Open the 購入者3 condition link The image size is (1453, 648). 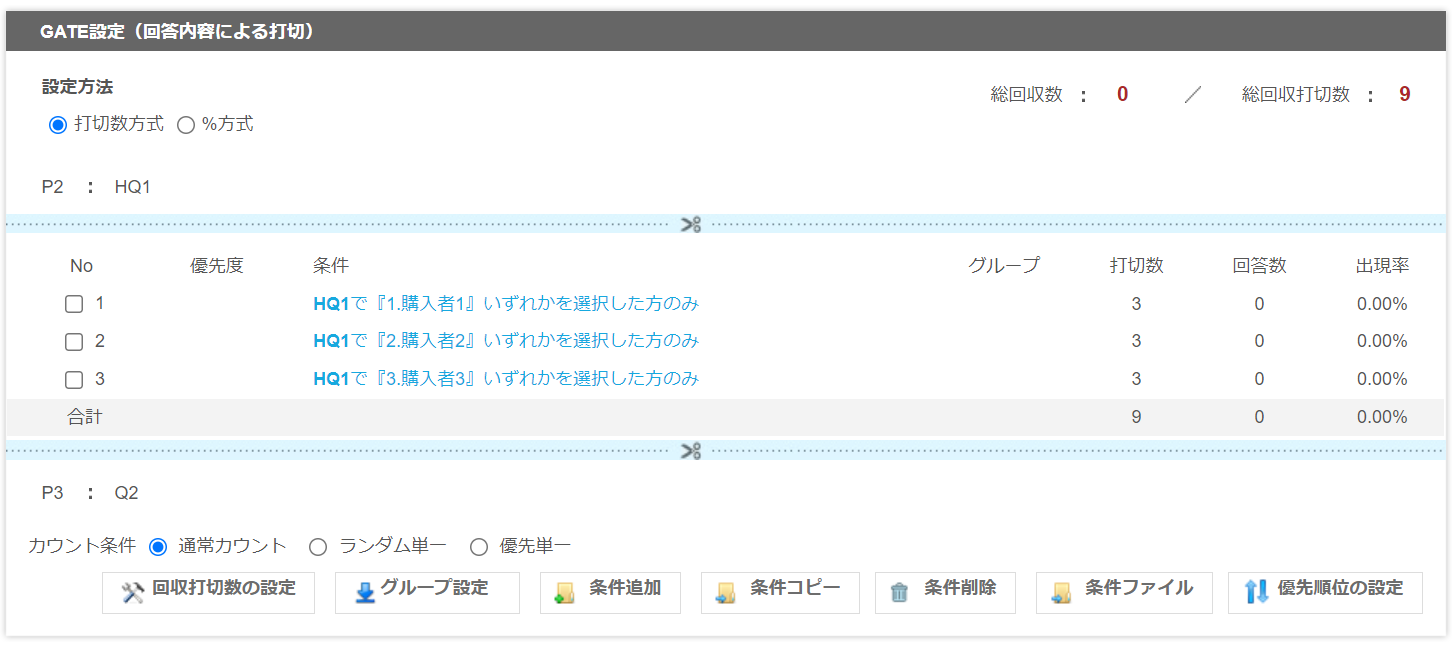(x=505, y=379)
